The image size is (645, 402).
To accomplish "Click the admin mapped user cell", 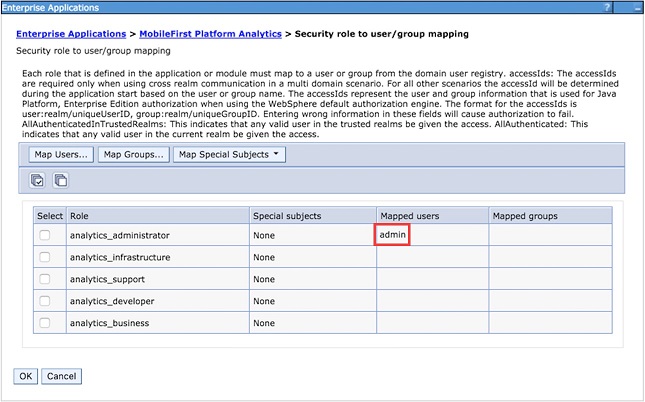I will 392,235.
